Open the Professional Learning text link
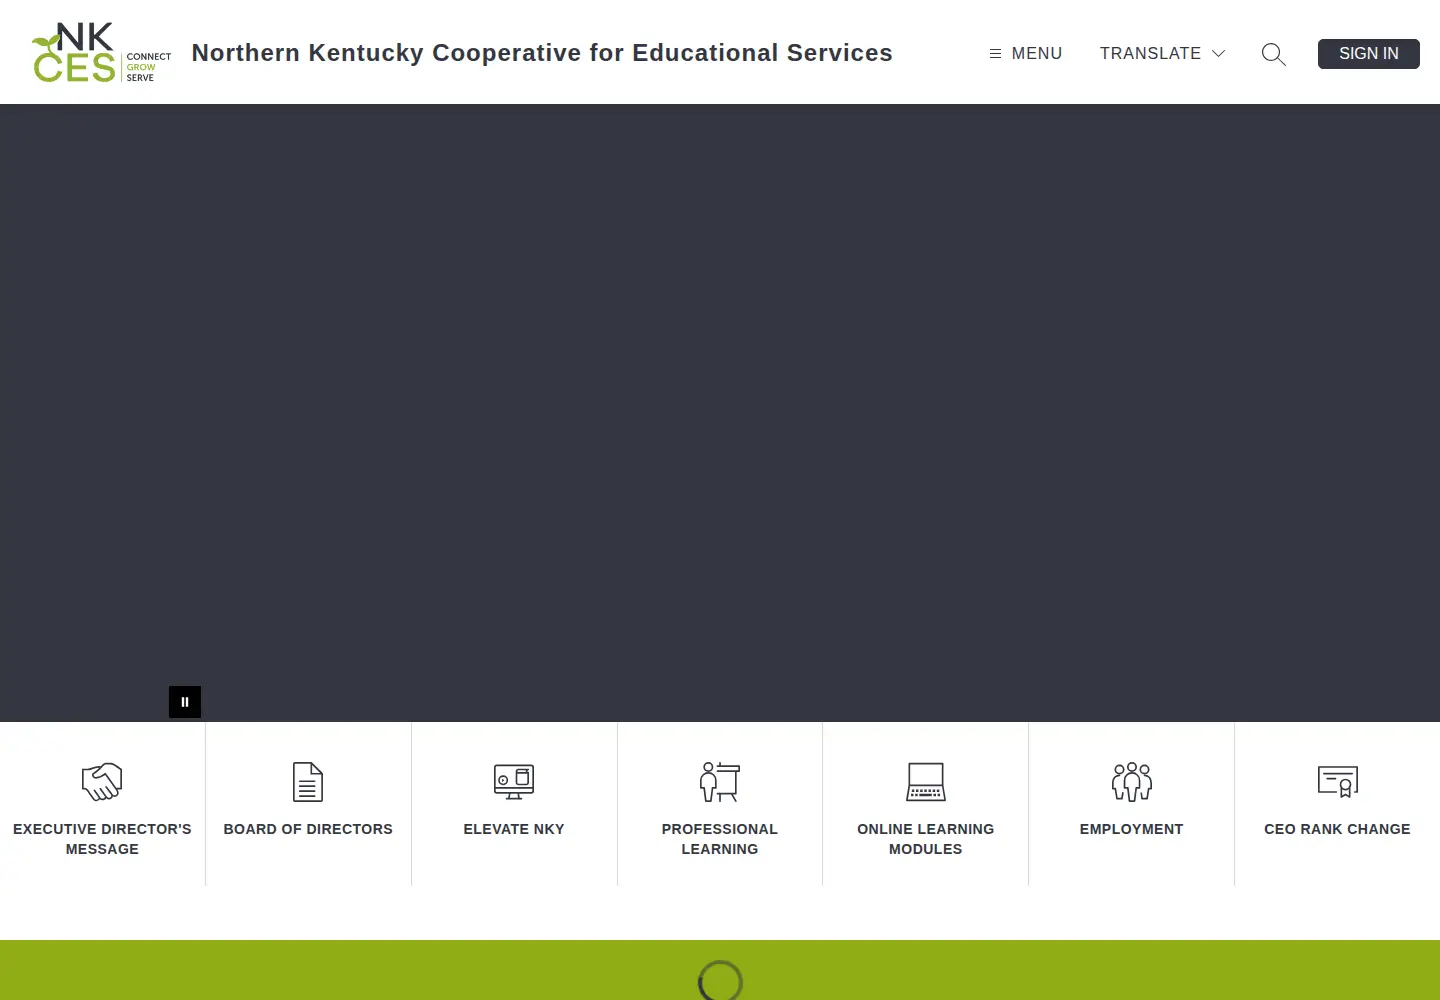 tap(720, 839)
